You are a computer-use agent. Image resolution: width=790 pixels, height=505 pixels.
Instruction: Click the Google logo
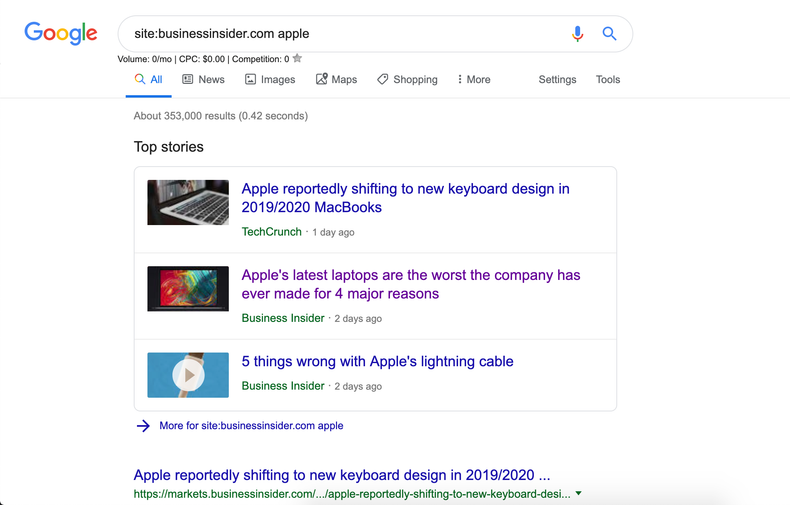coord(61,33)
